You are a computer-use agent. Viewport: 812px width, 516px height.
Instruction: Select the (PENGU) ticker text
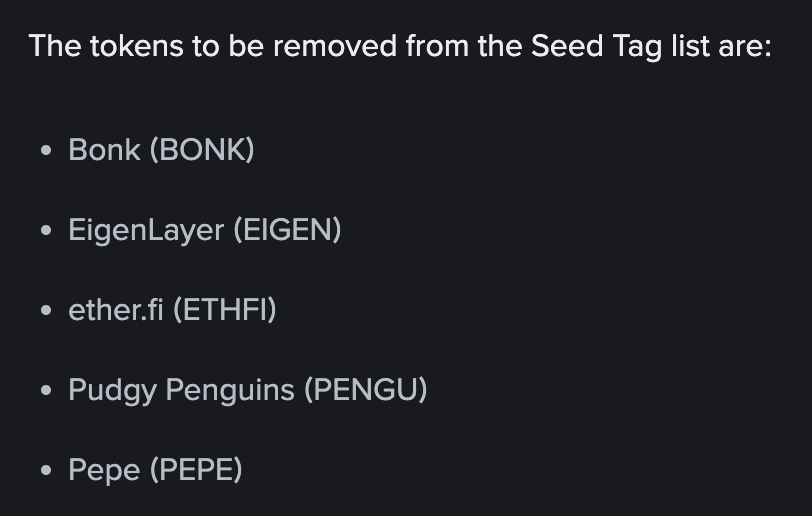tap(366, 390)
